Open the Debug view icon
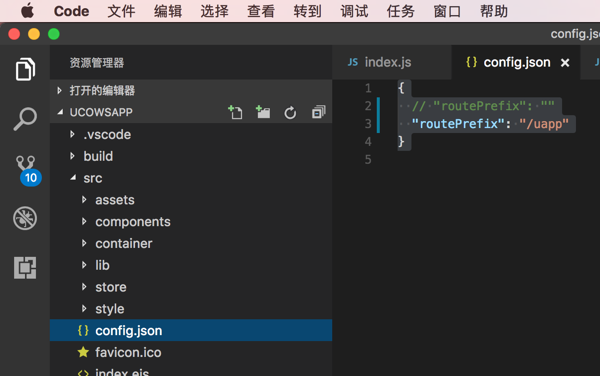Viewport: 600px width, 376px height. pos(25,218)
